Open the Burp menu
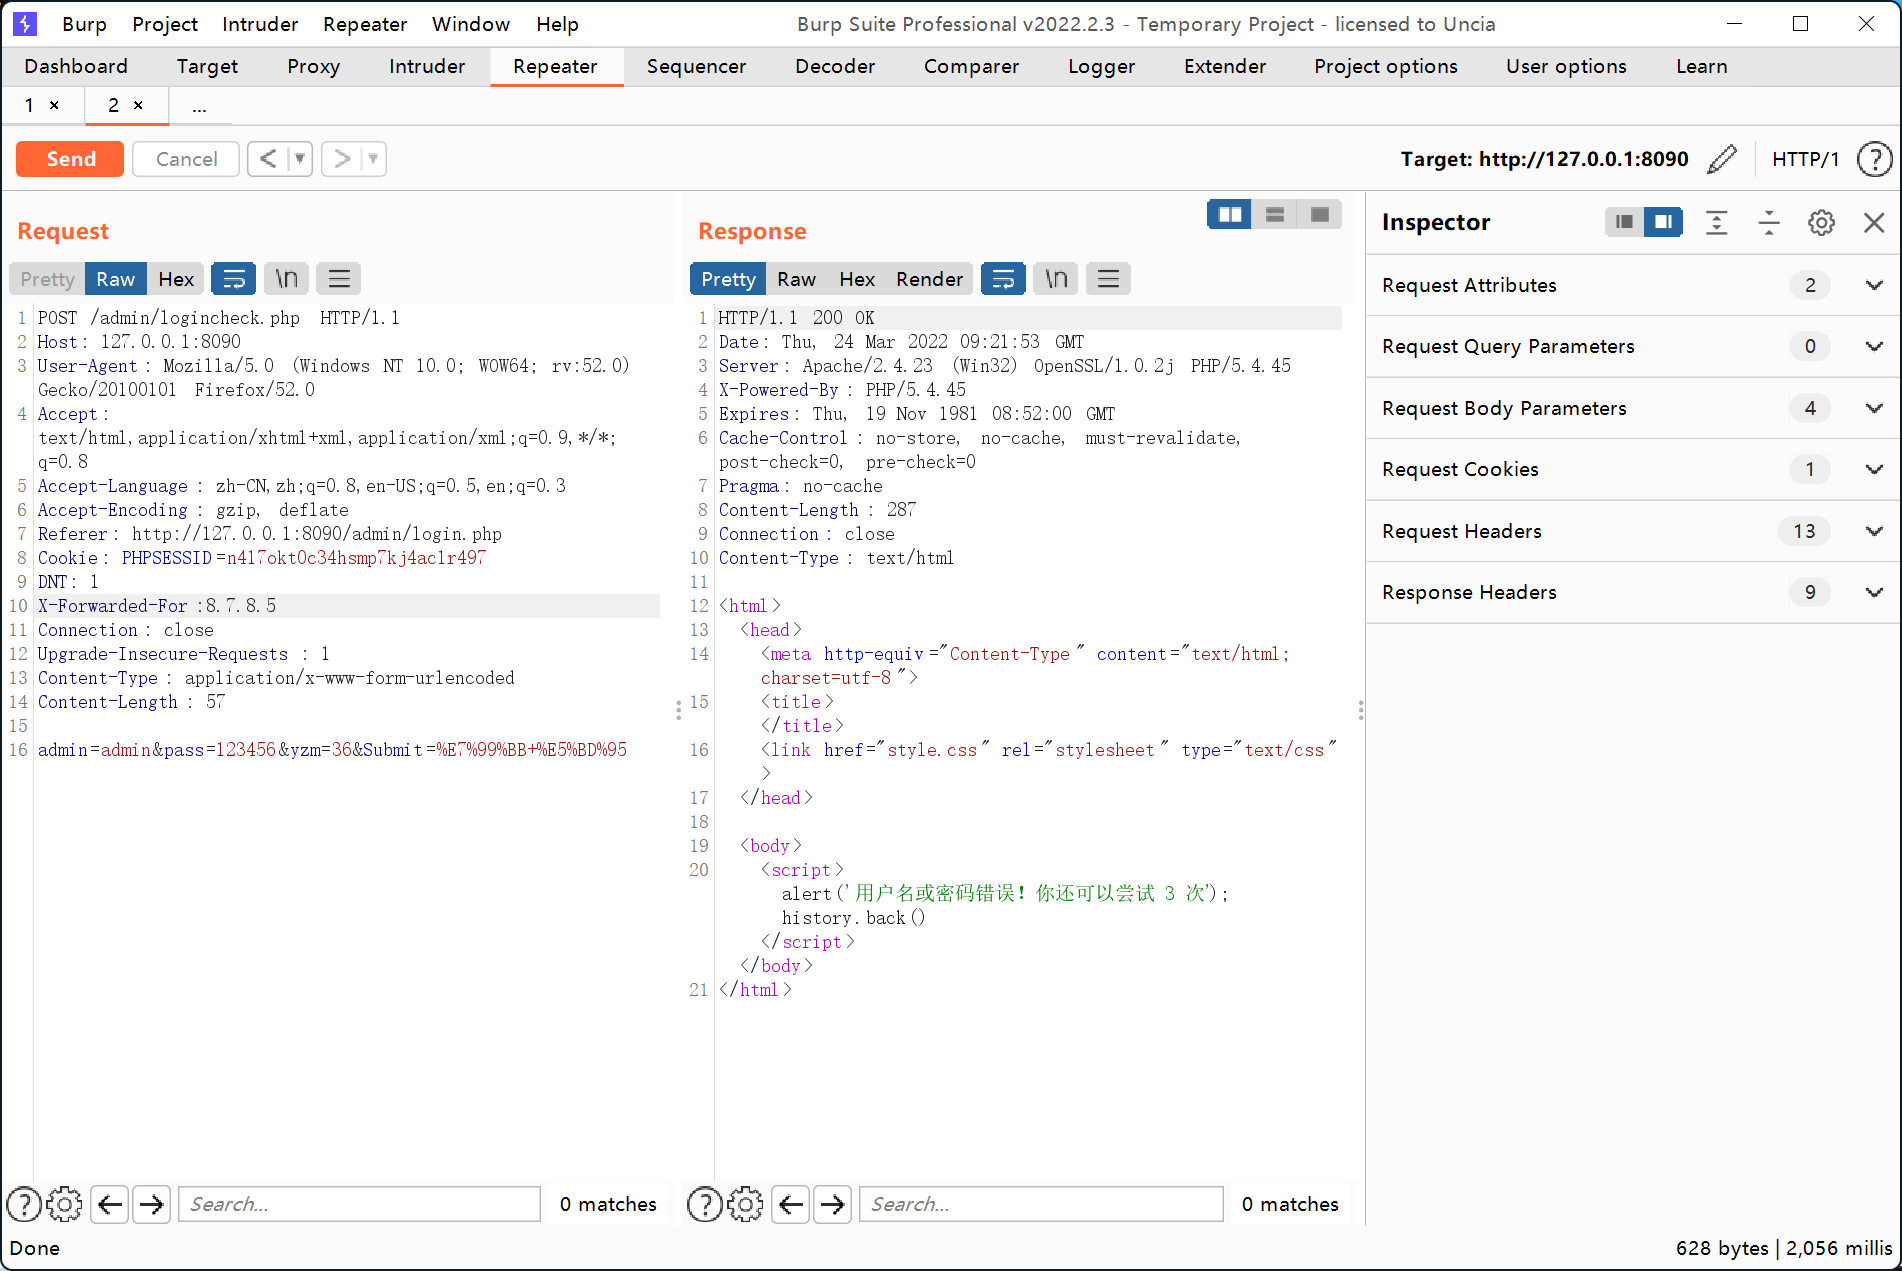 click(x=84, y=24)
